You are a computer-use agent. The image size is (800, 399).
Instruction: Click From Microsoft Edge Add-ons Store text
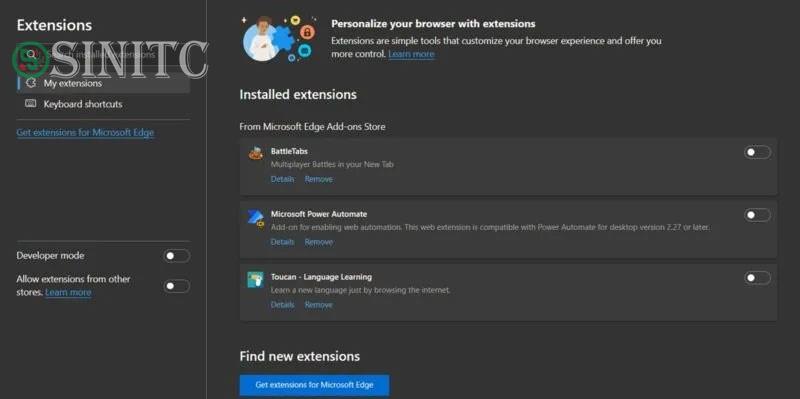[312, 127]
